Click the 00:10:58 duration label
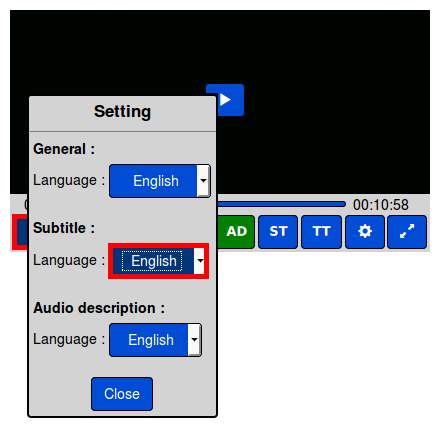The height and width of the screenshot is (440, 440). coord(381,205)
